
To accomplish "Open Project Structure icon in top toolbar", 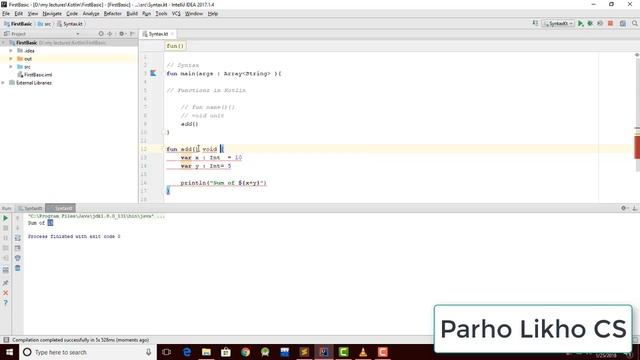I will (x=623, y=24).
